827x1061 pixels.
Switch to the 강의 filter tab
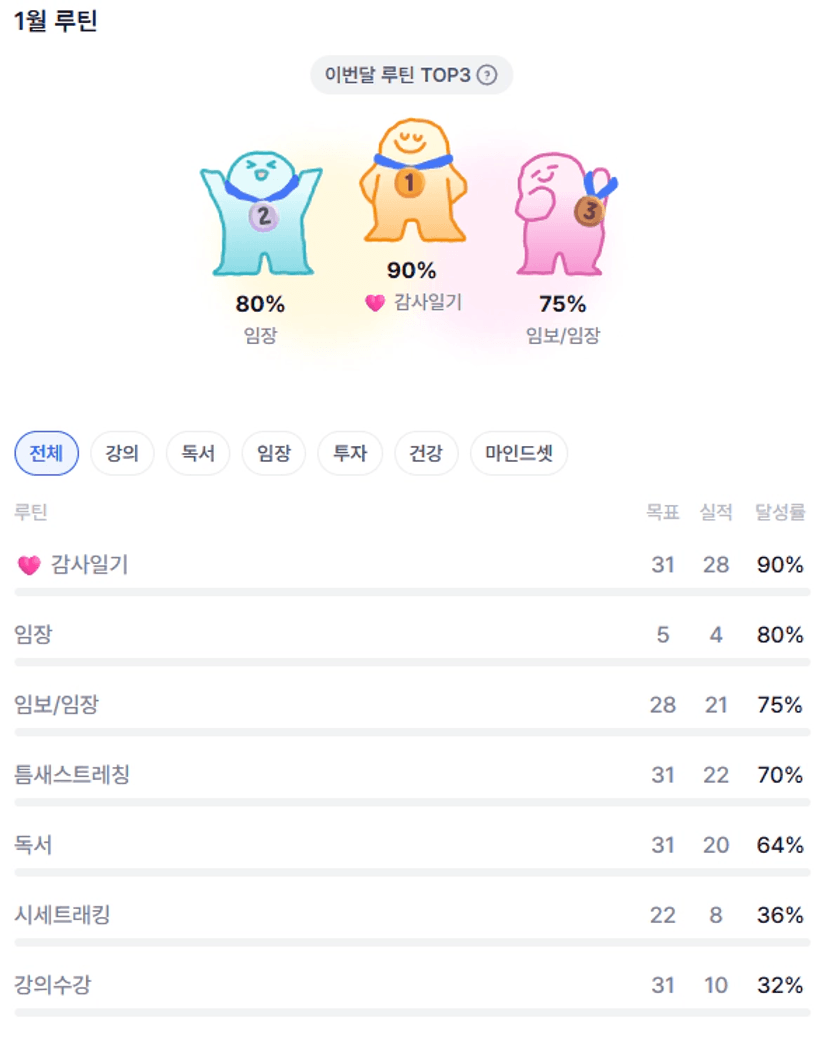pyautogui.click(x=122, y=454)
